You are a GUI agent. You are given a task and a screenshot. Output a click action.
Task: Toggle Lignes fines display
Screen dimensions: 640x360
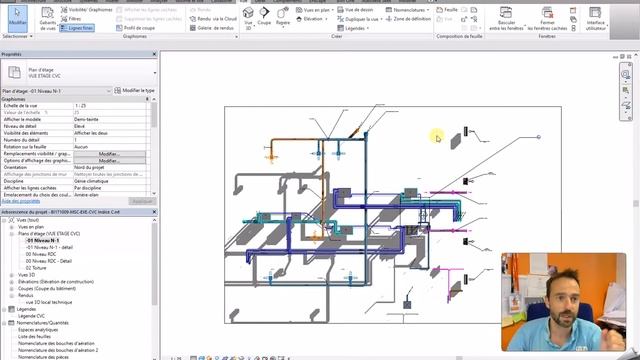[77, 28]
